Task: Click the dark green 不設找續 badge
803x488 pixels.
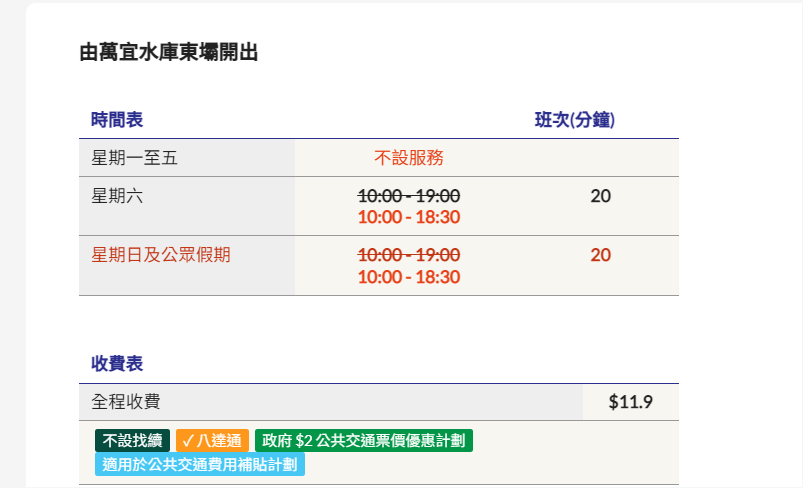Action: tap(133, 441)
